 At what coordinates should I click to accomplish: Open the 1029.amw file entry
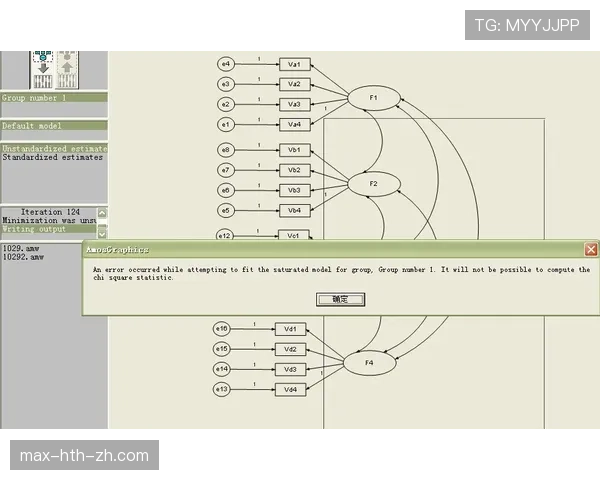[21, 248]
